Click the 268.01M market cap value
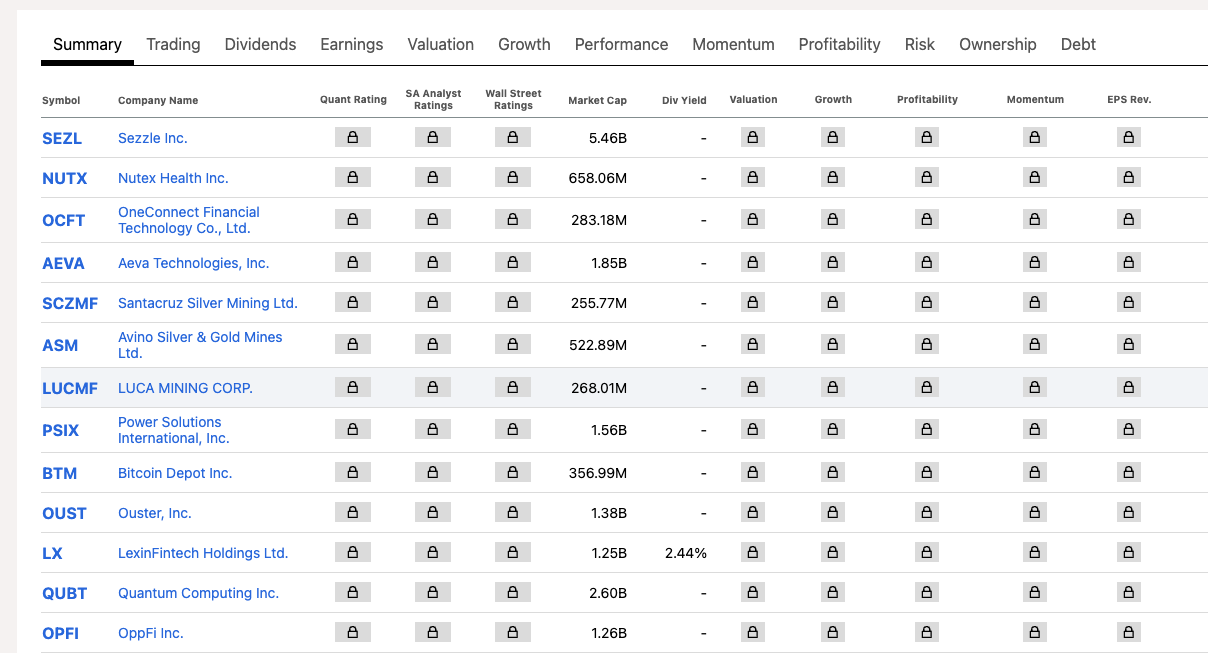 point(599,388)
